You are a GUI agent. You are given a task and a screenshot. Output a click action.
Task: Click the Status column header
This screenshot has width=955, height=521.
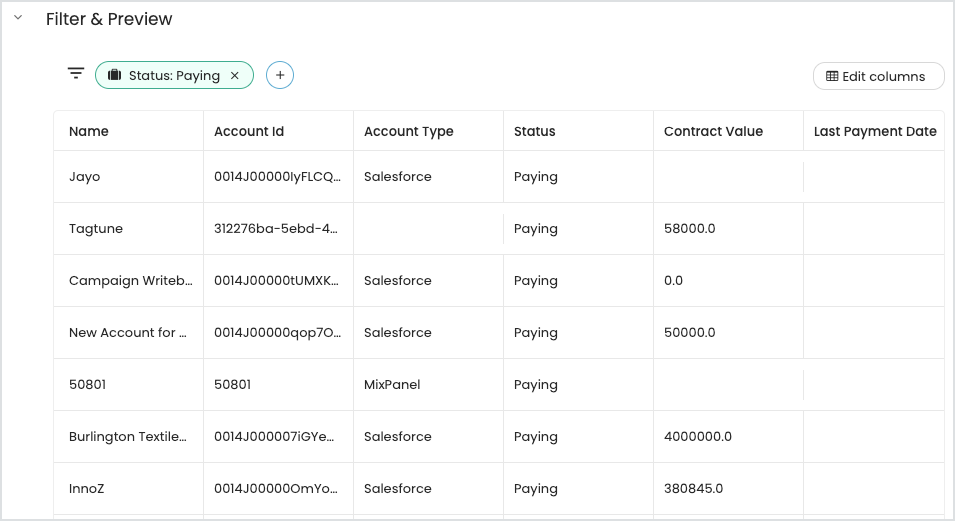click(x=535, y=131)
